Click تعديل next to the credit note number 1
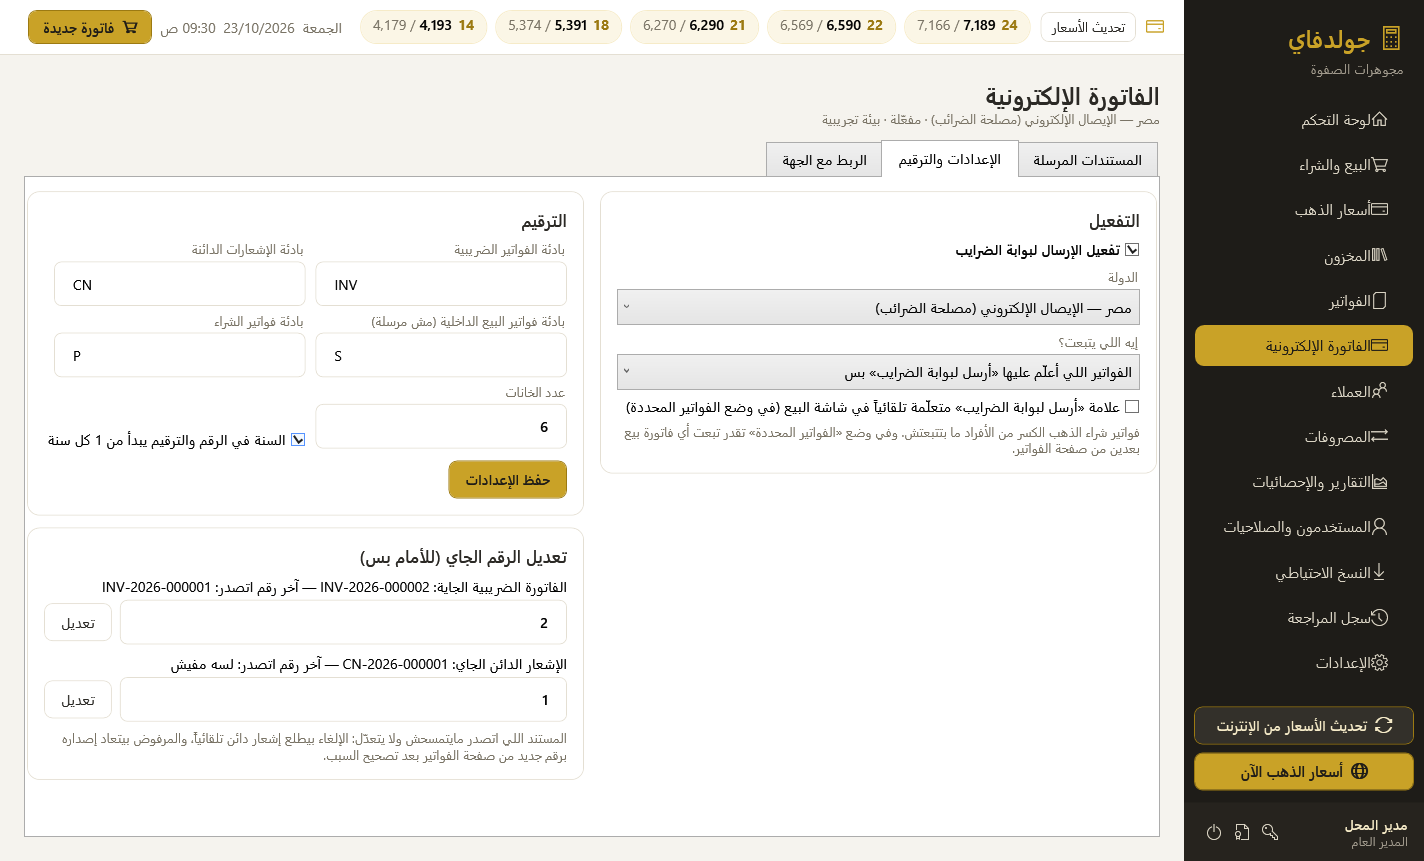 [78, 699]
